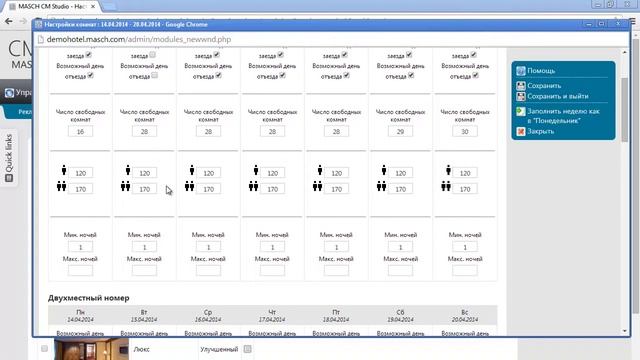Edit Sunday Макс. ночей field
This screenshot has width=640, height=360.
(x=464, y=271)
